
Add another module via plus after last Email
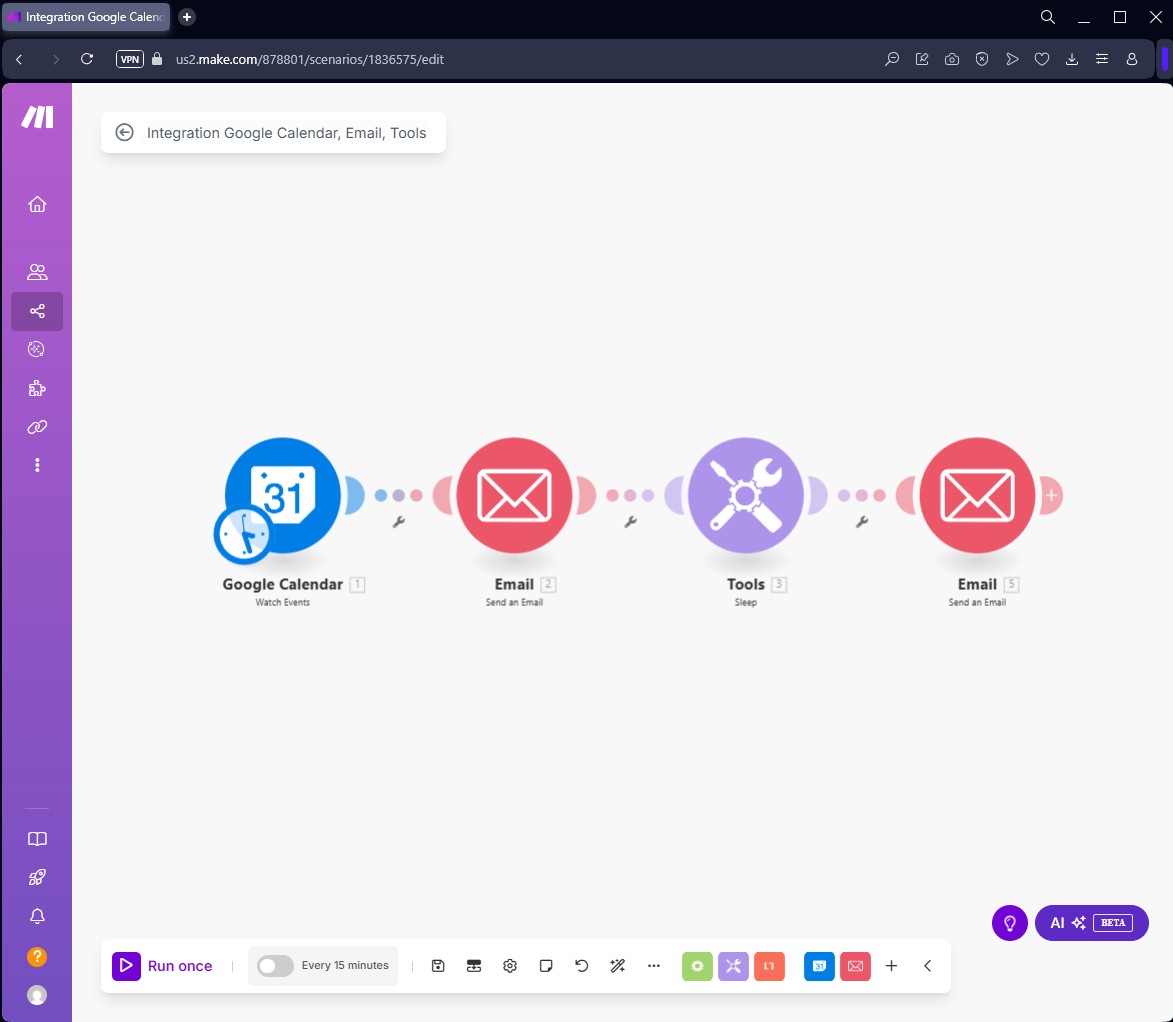(1051, 495)
